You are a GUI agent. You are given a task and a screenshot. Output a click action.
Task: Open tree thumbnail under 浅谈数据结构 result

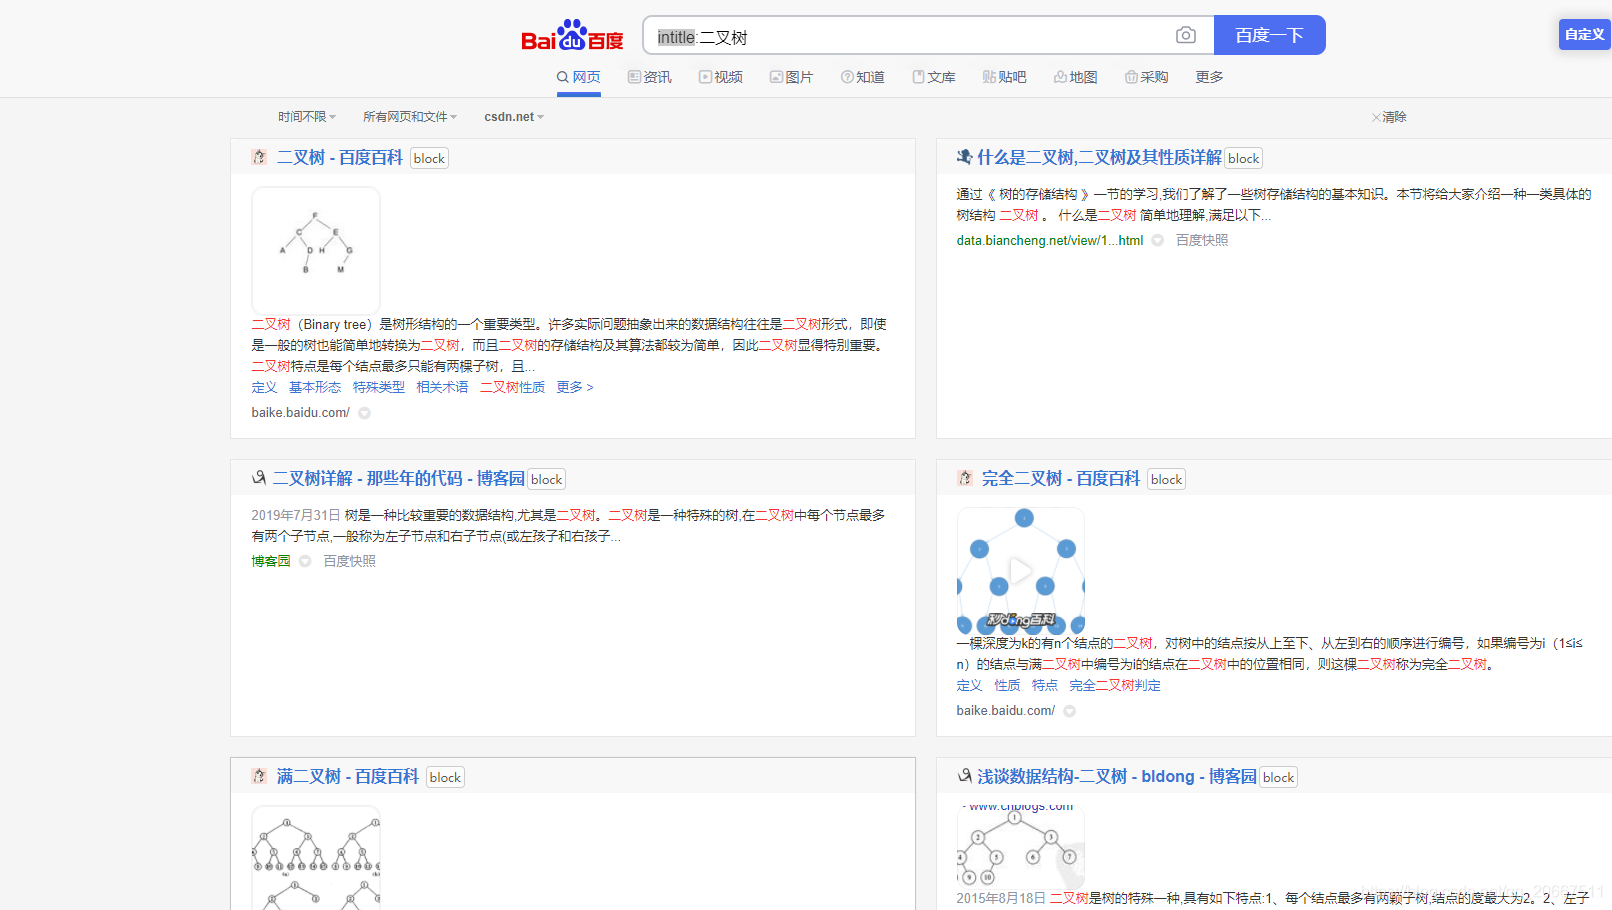point(1021,847)
